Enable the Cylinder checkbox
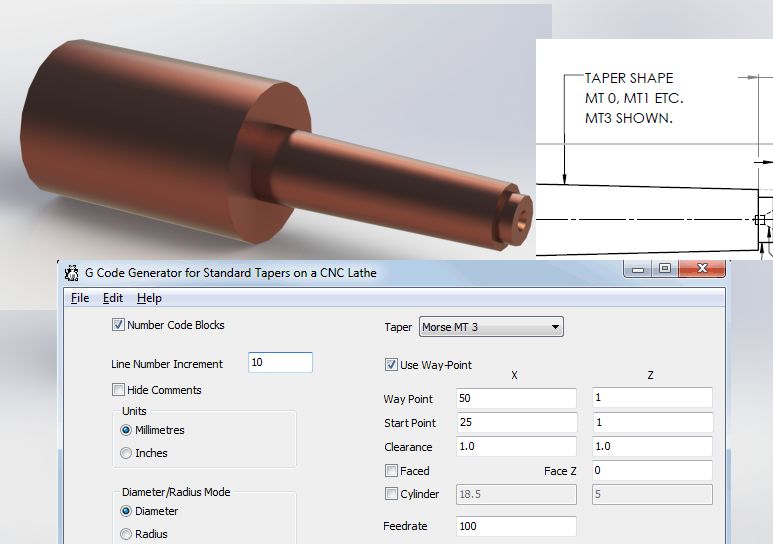This screenshot has height=544, width=773. pyautogui.click(x=391, y=493)
